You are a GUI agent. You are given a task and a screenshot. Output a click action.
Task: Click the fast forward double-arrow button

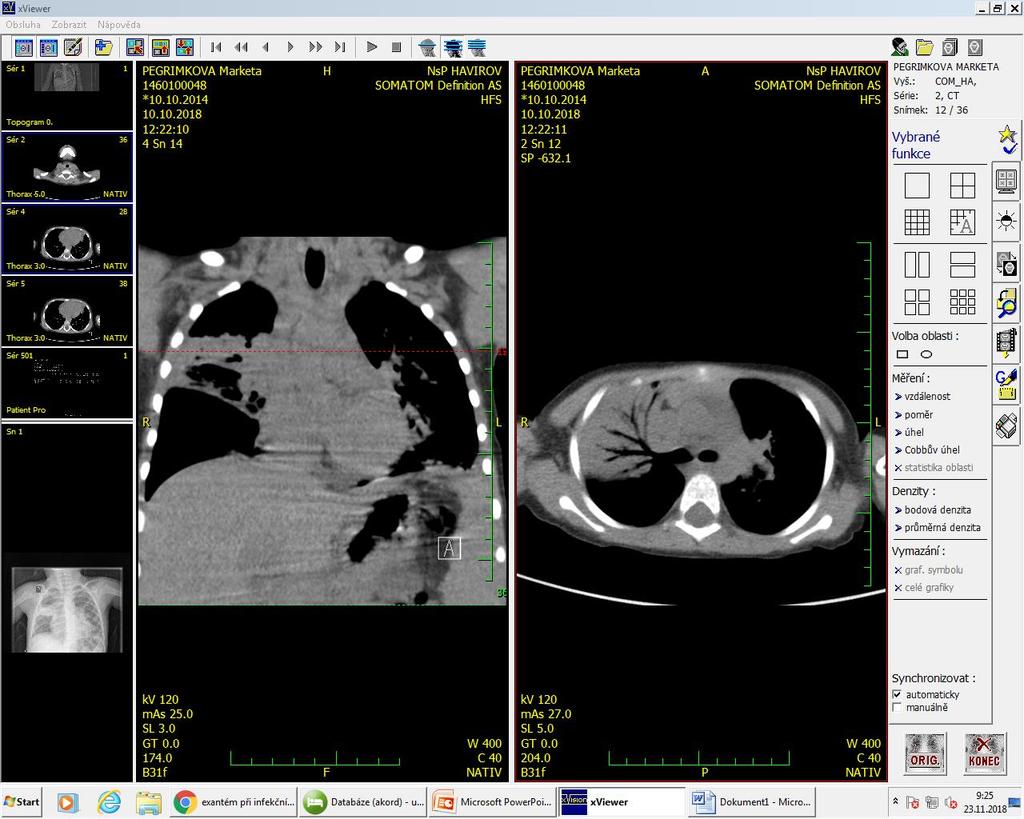315,47
